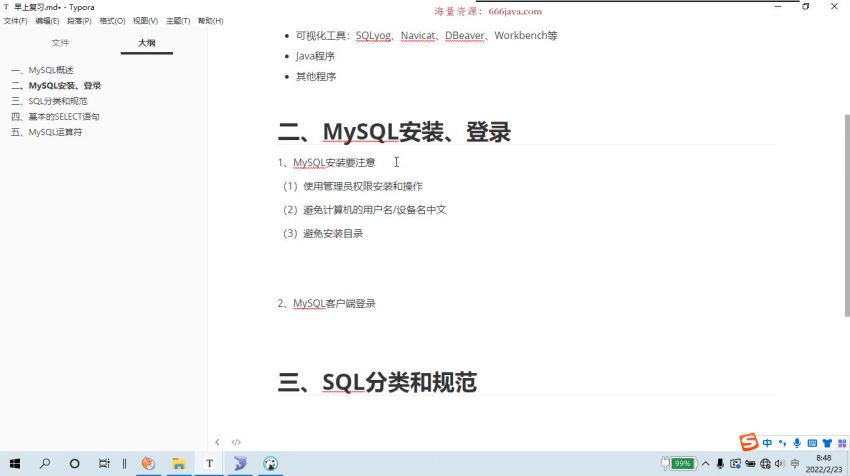Open the 主题(T) menu
Screen dimensions: 850x476
(x=178, y=21)
